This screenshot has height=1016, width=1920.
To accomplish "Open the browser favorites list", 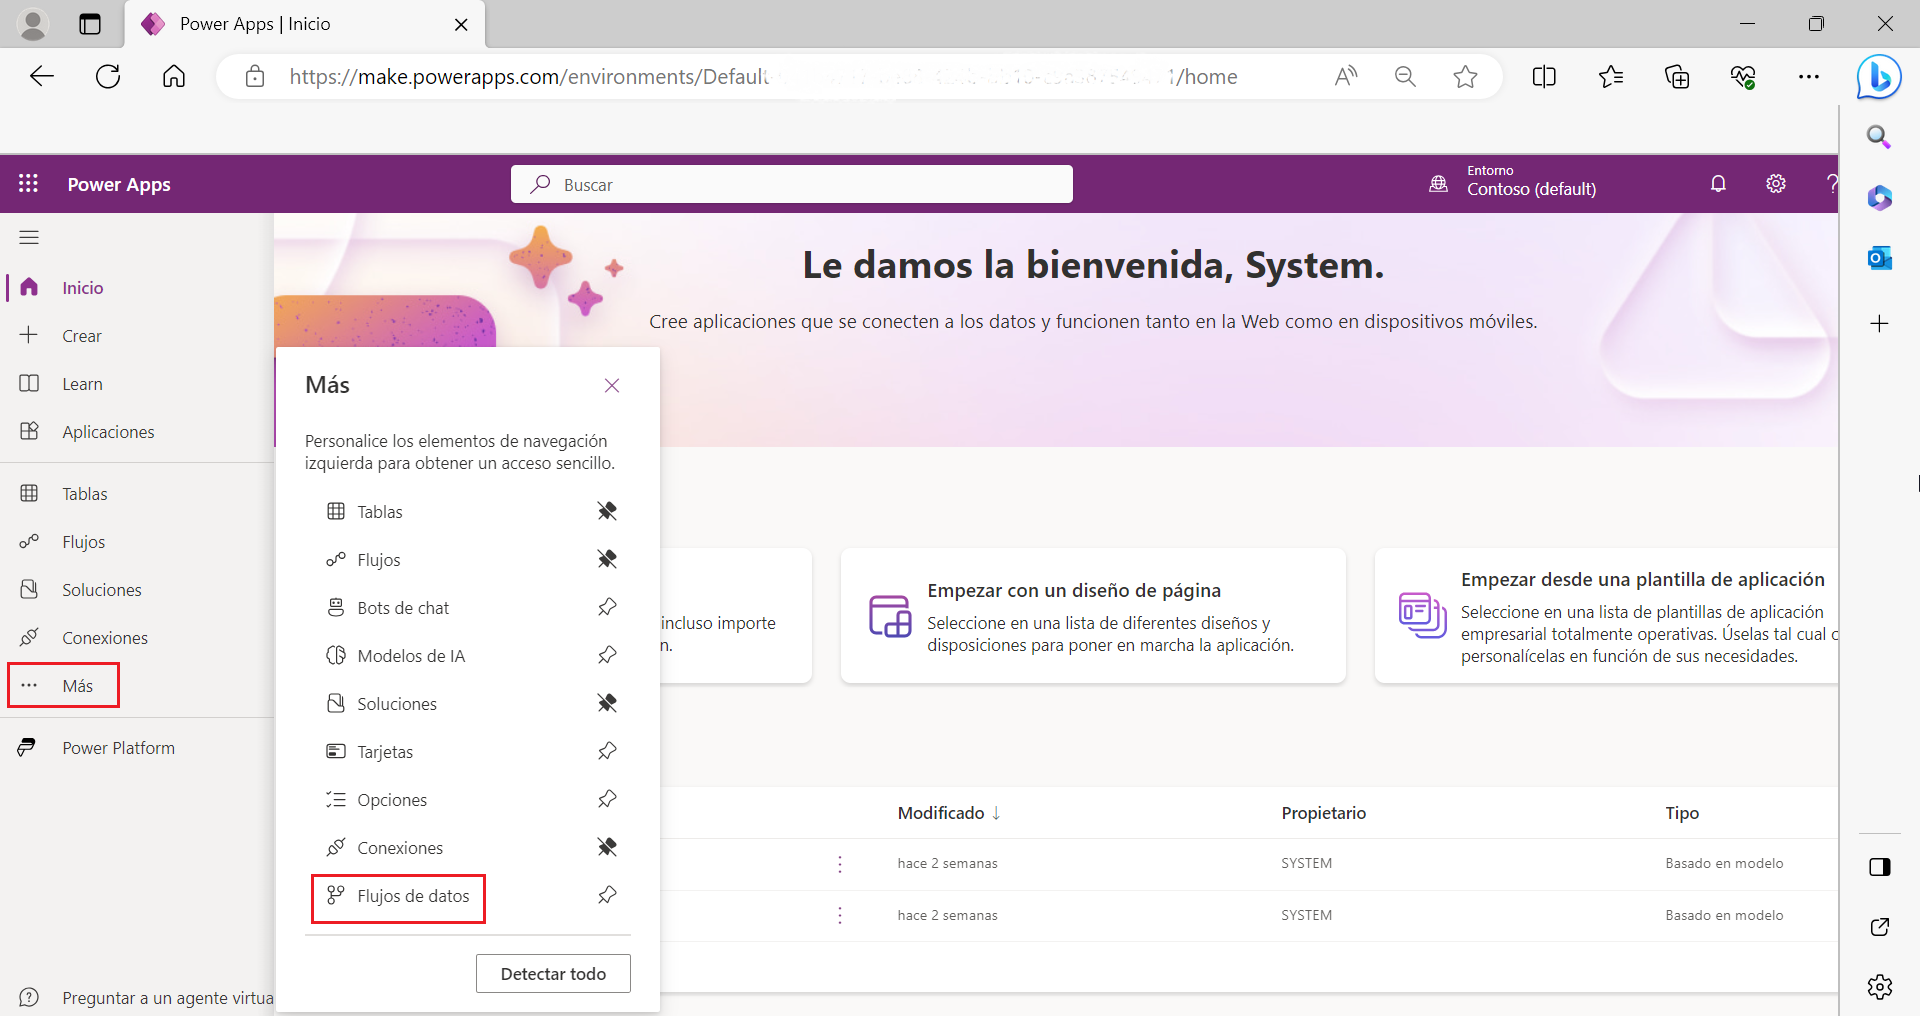I will point(1611,76).
